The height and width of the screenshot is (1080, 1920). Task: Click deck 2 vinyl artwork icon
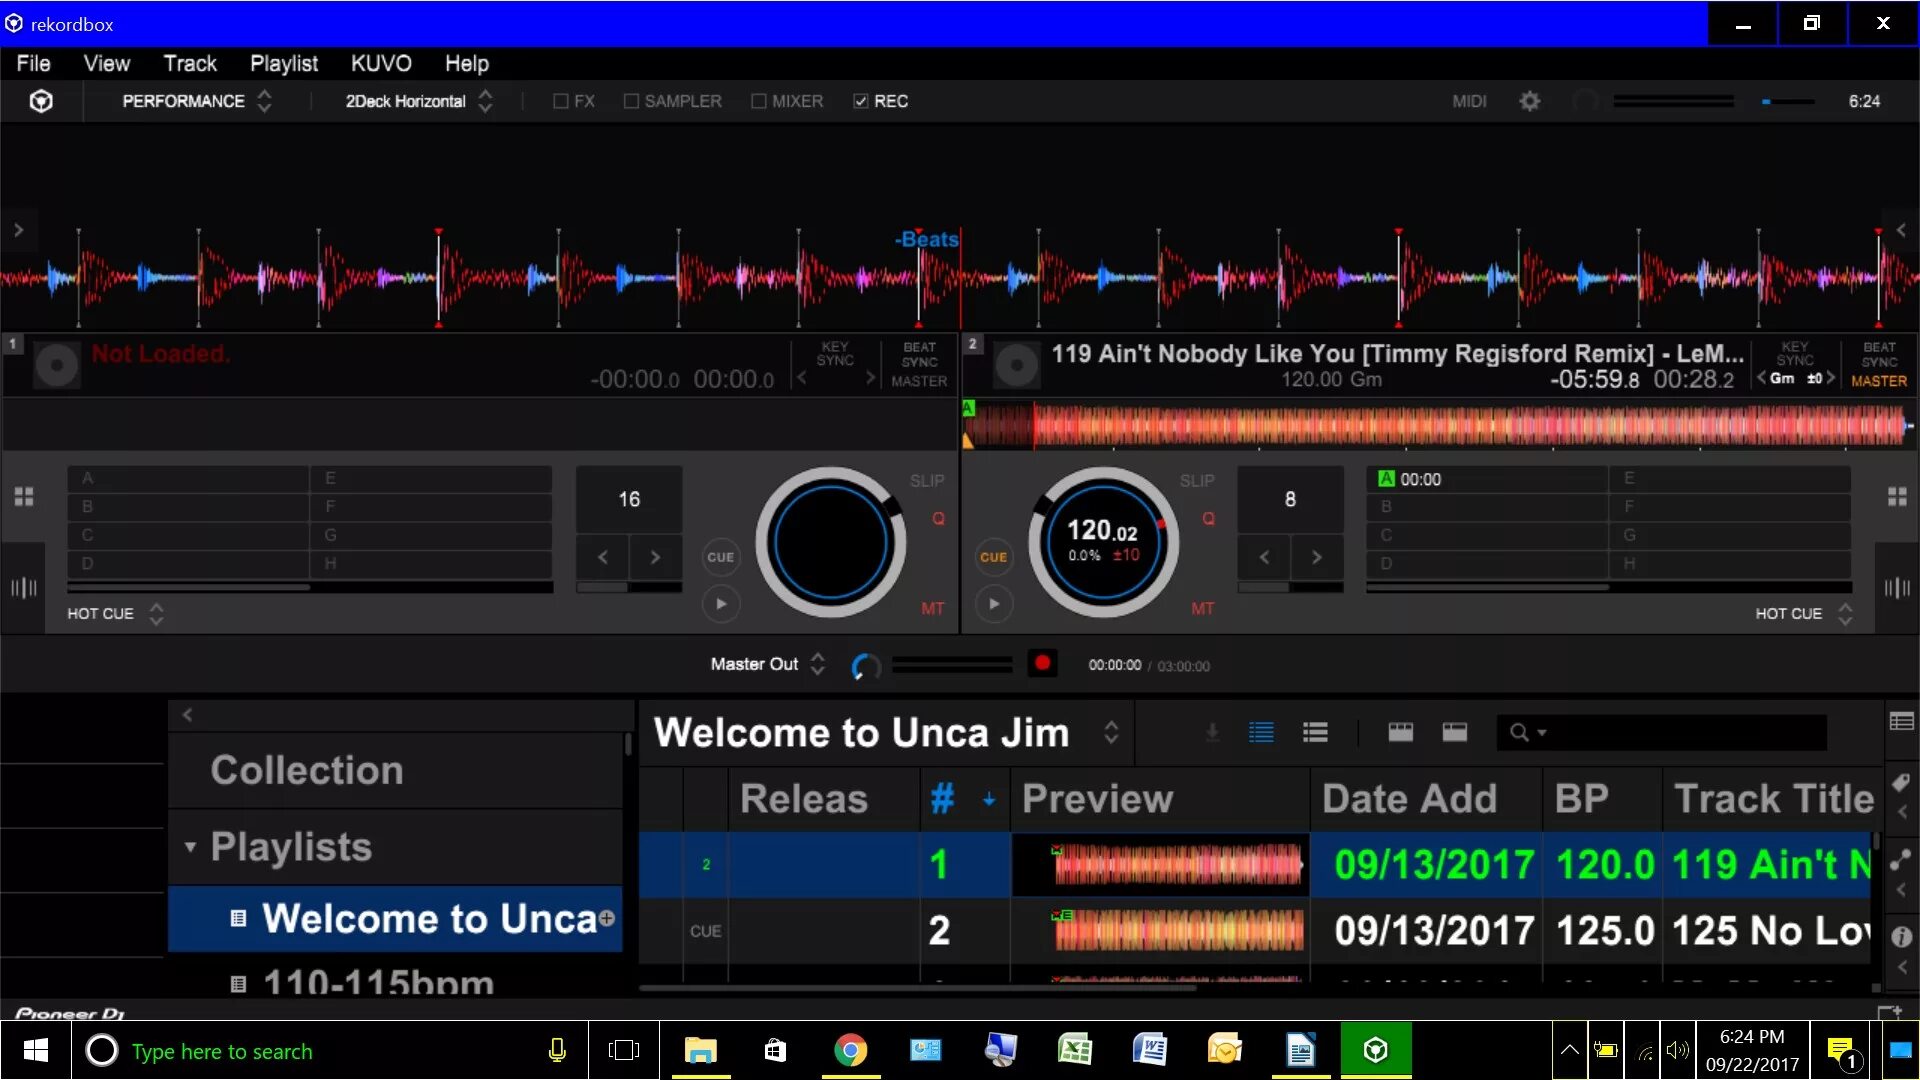pyautogui.click(x=1017, y=366)
